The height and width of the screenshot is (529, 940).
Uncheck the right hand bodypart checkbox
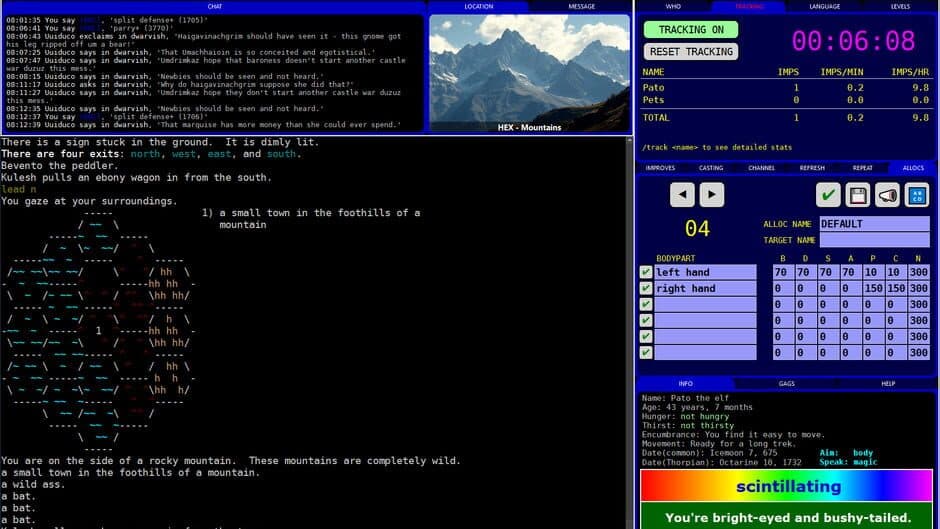coord(646,288)
